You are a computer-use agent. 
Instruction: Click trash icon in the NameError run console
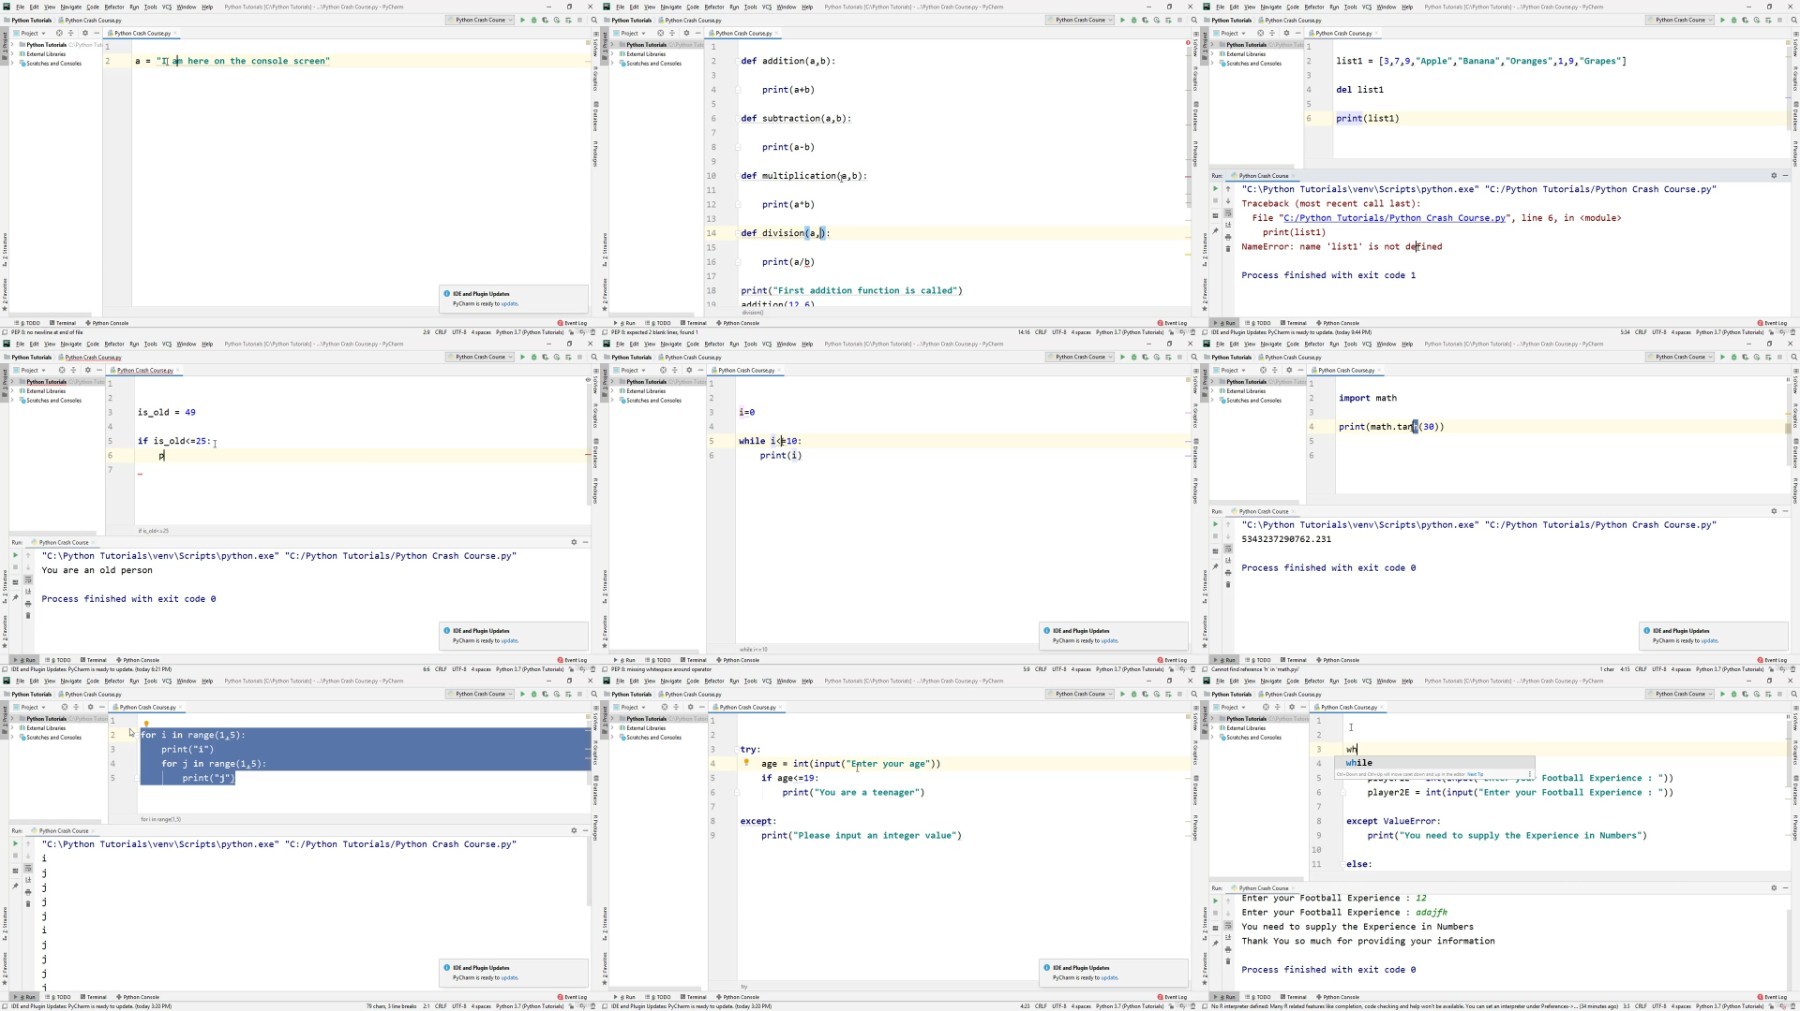[1228, 248]
